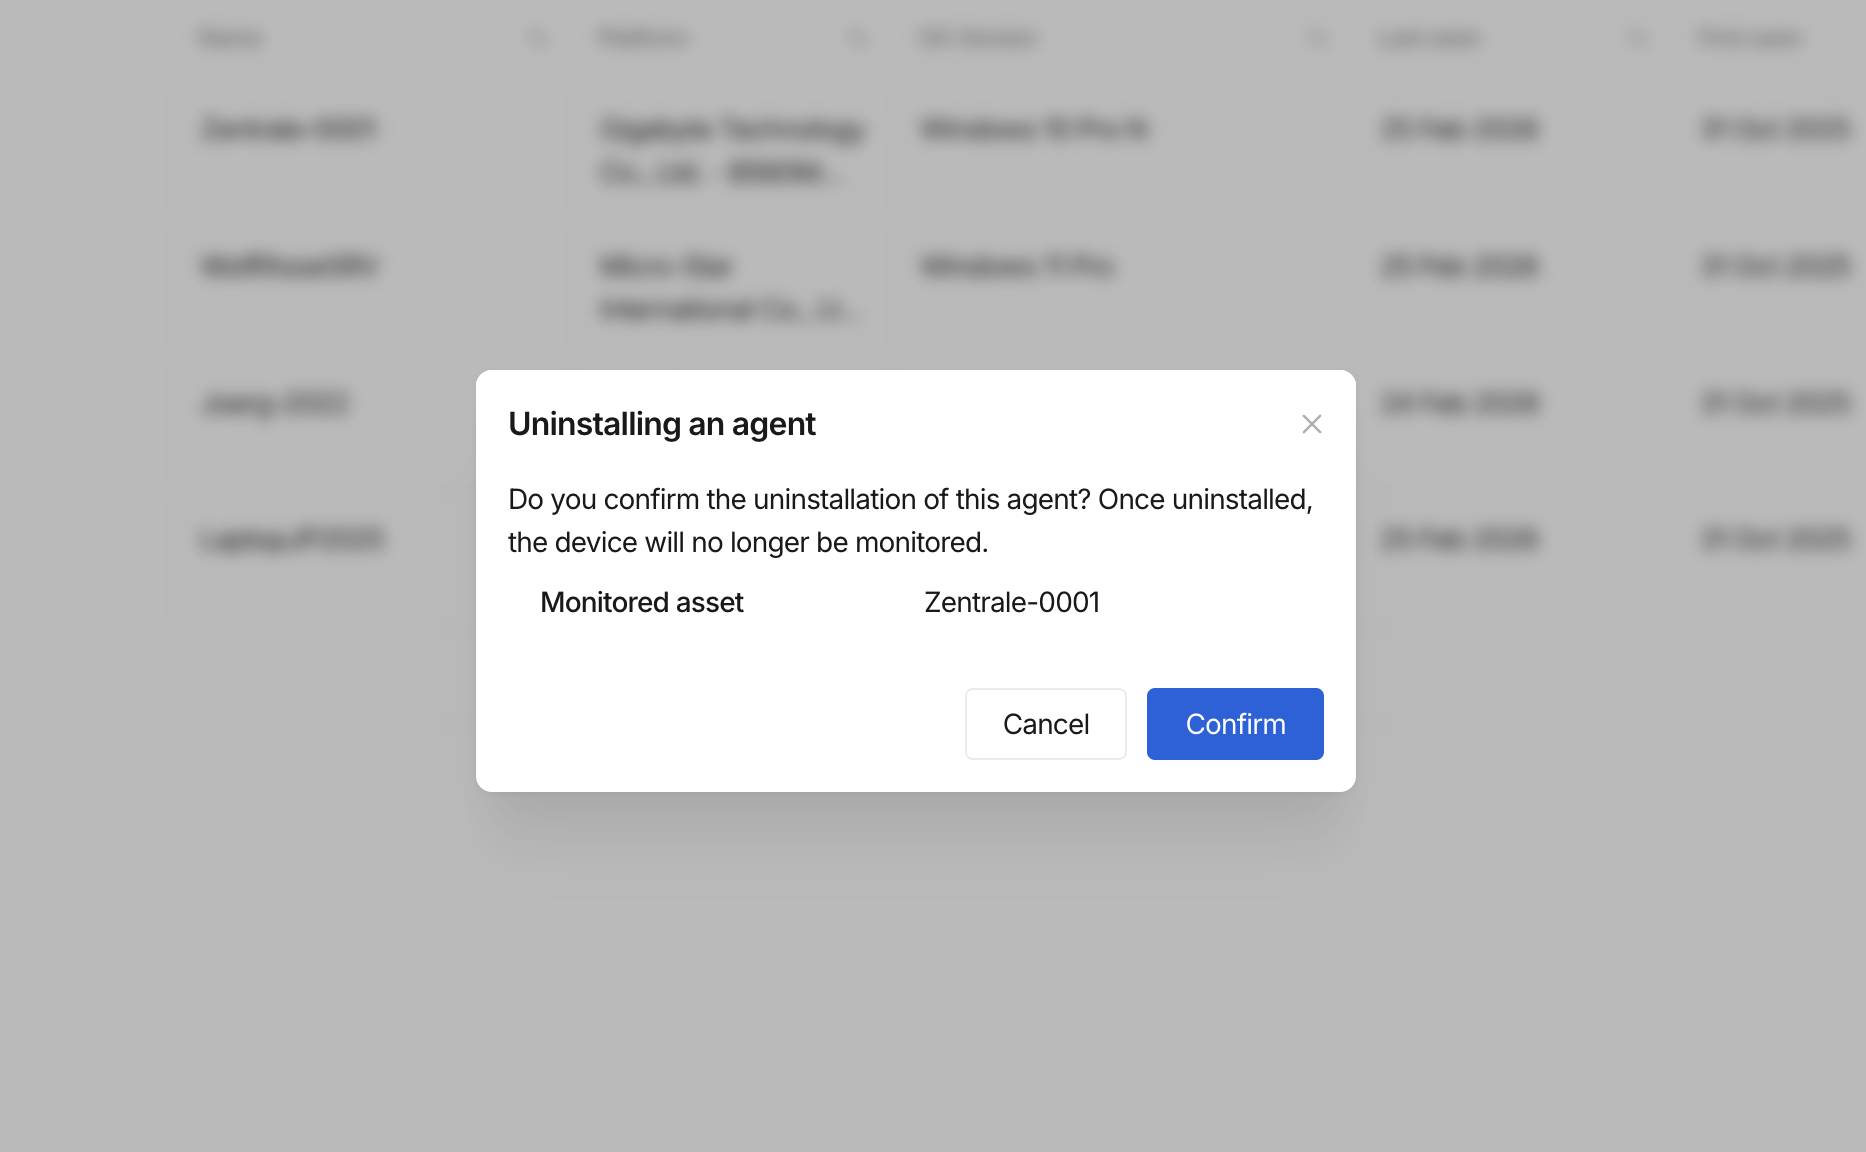
Task: Click the Last seen column header
Action: (1429, 39)
